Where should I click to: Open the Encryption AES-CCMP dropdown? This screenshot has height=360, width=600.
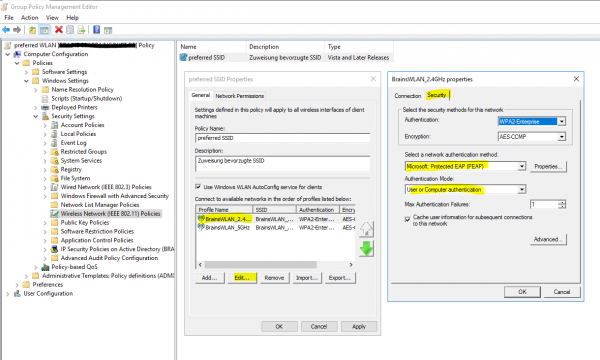(x=561, y=137)
